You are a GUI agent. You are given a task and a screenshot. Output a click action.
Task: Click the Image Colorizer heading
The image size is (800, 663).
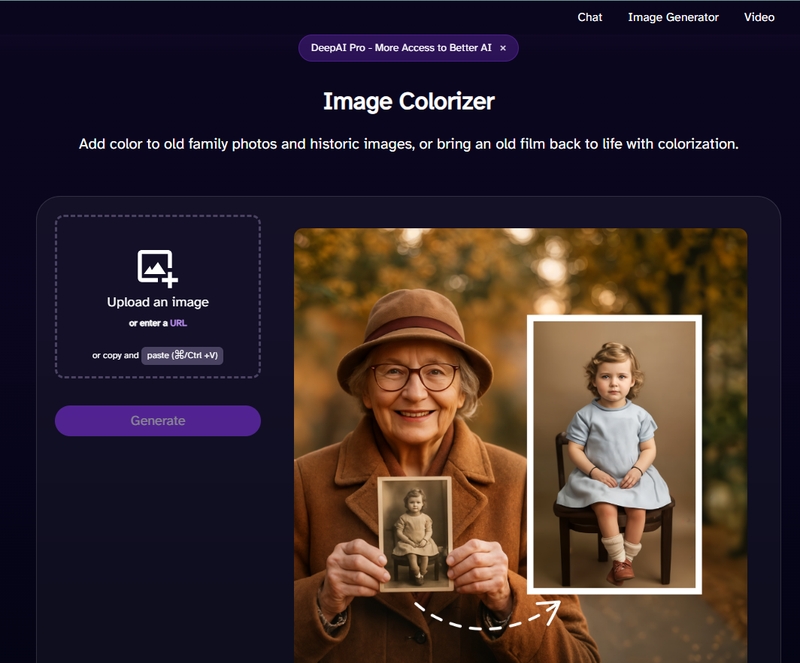click(x=408, y=101)
